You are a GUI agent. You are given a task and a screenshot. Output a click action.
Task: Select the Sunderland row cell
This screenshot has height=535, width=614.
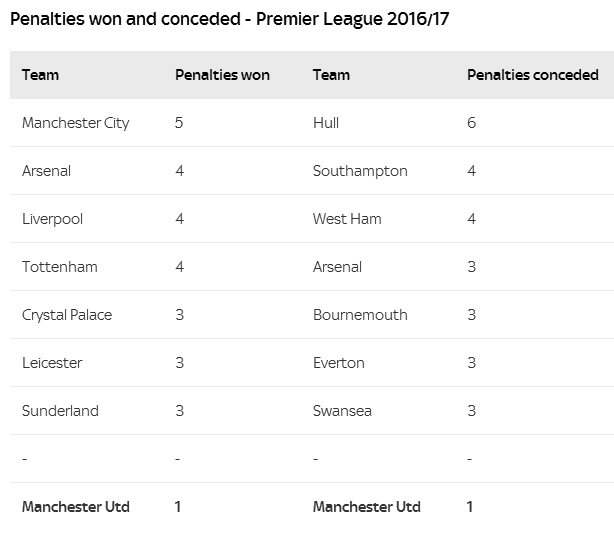pos(60,411)
